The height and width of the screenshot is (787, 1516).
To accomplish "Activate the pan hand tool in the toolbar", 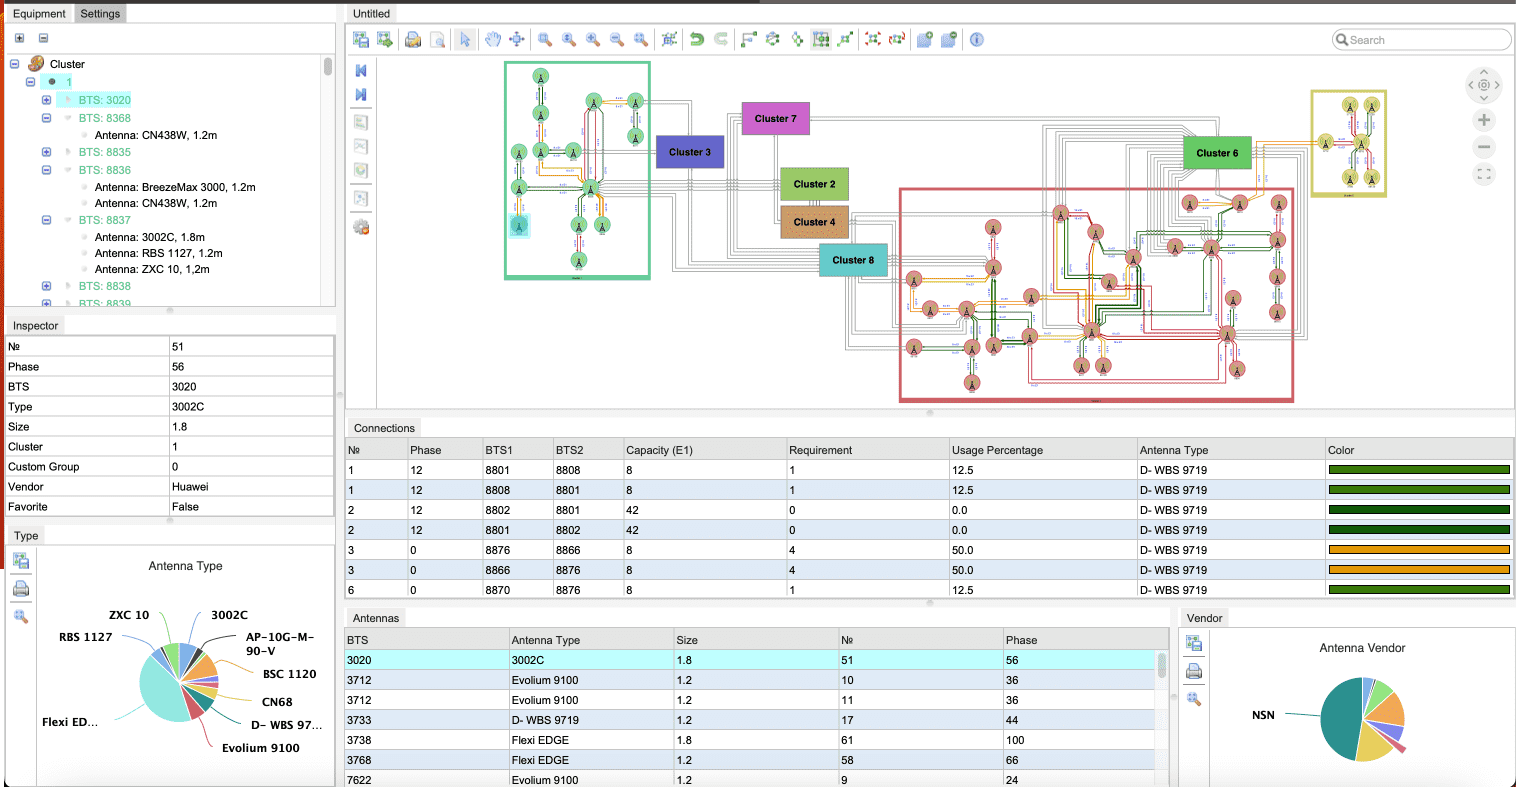I will coord(492,39).
